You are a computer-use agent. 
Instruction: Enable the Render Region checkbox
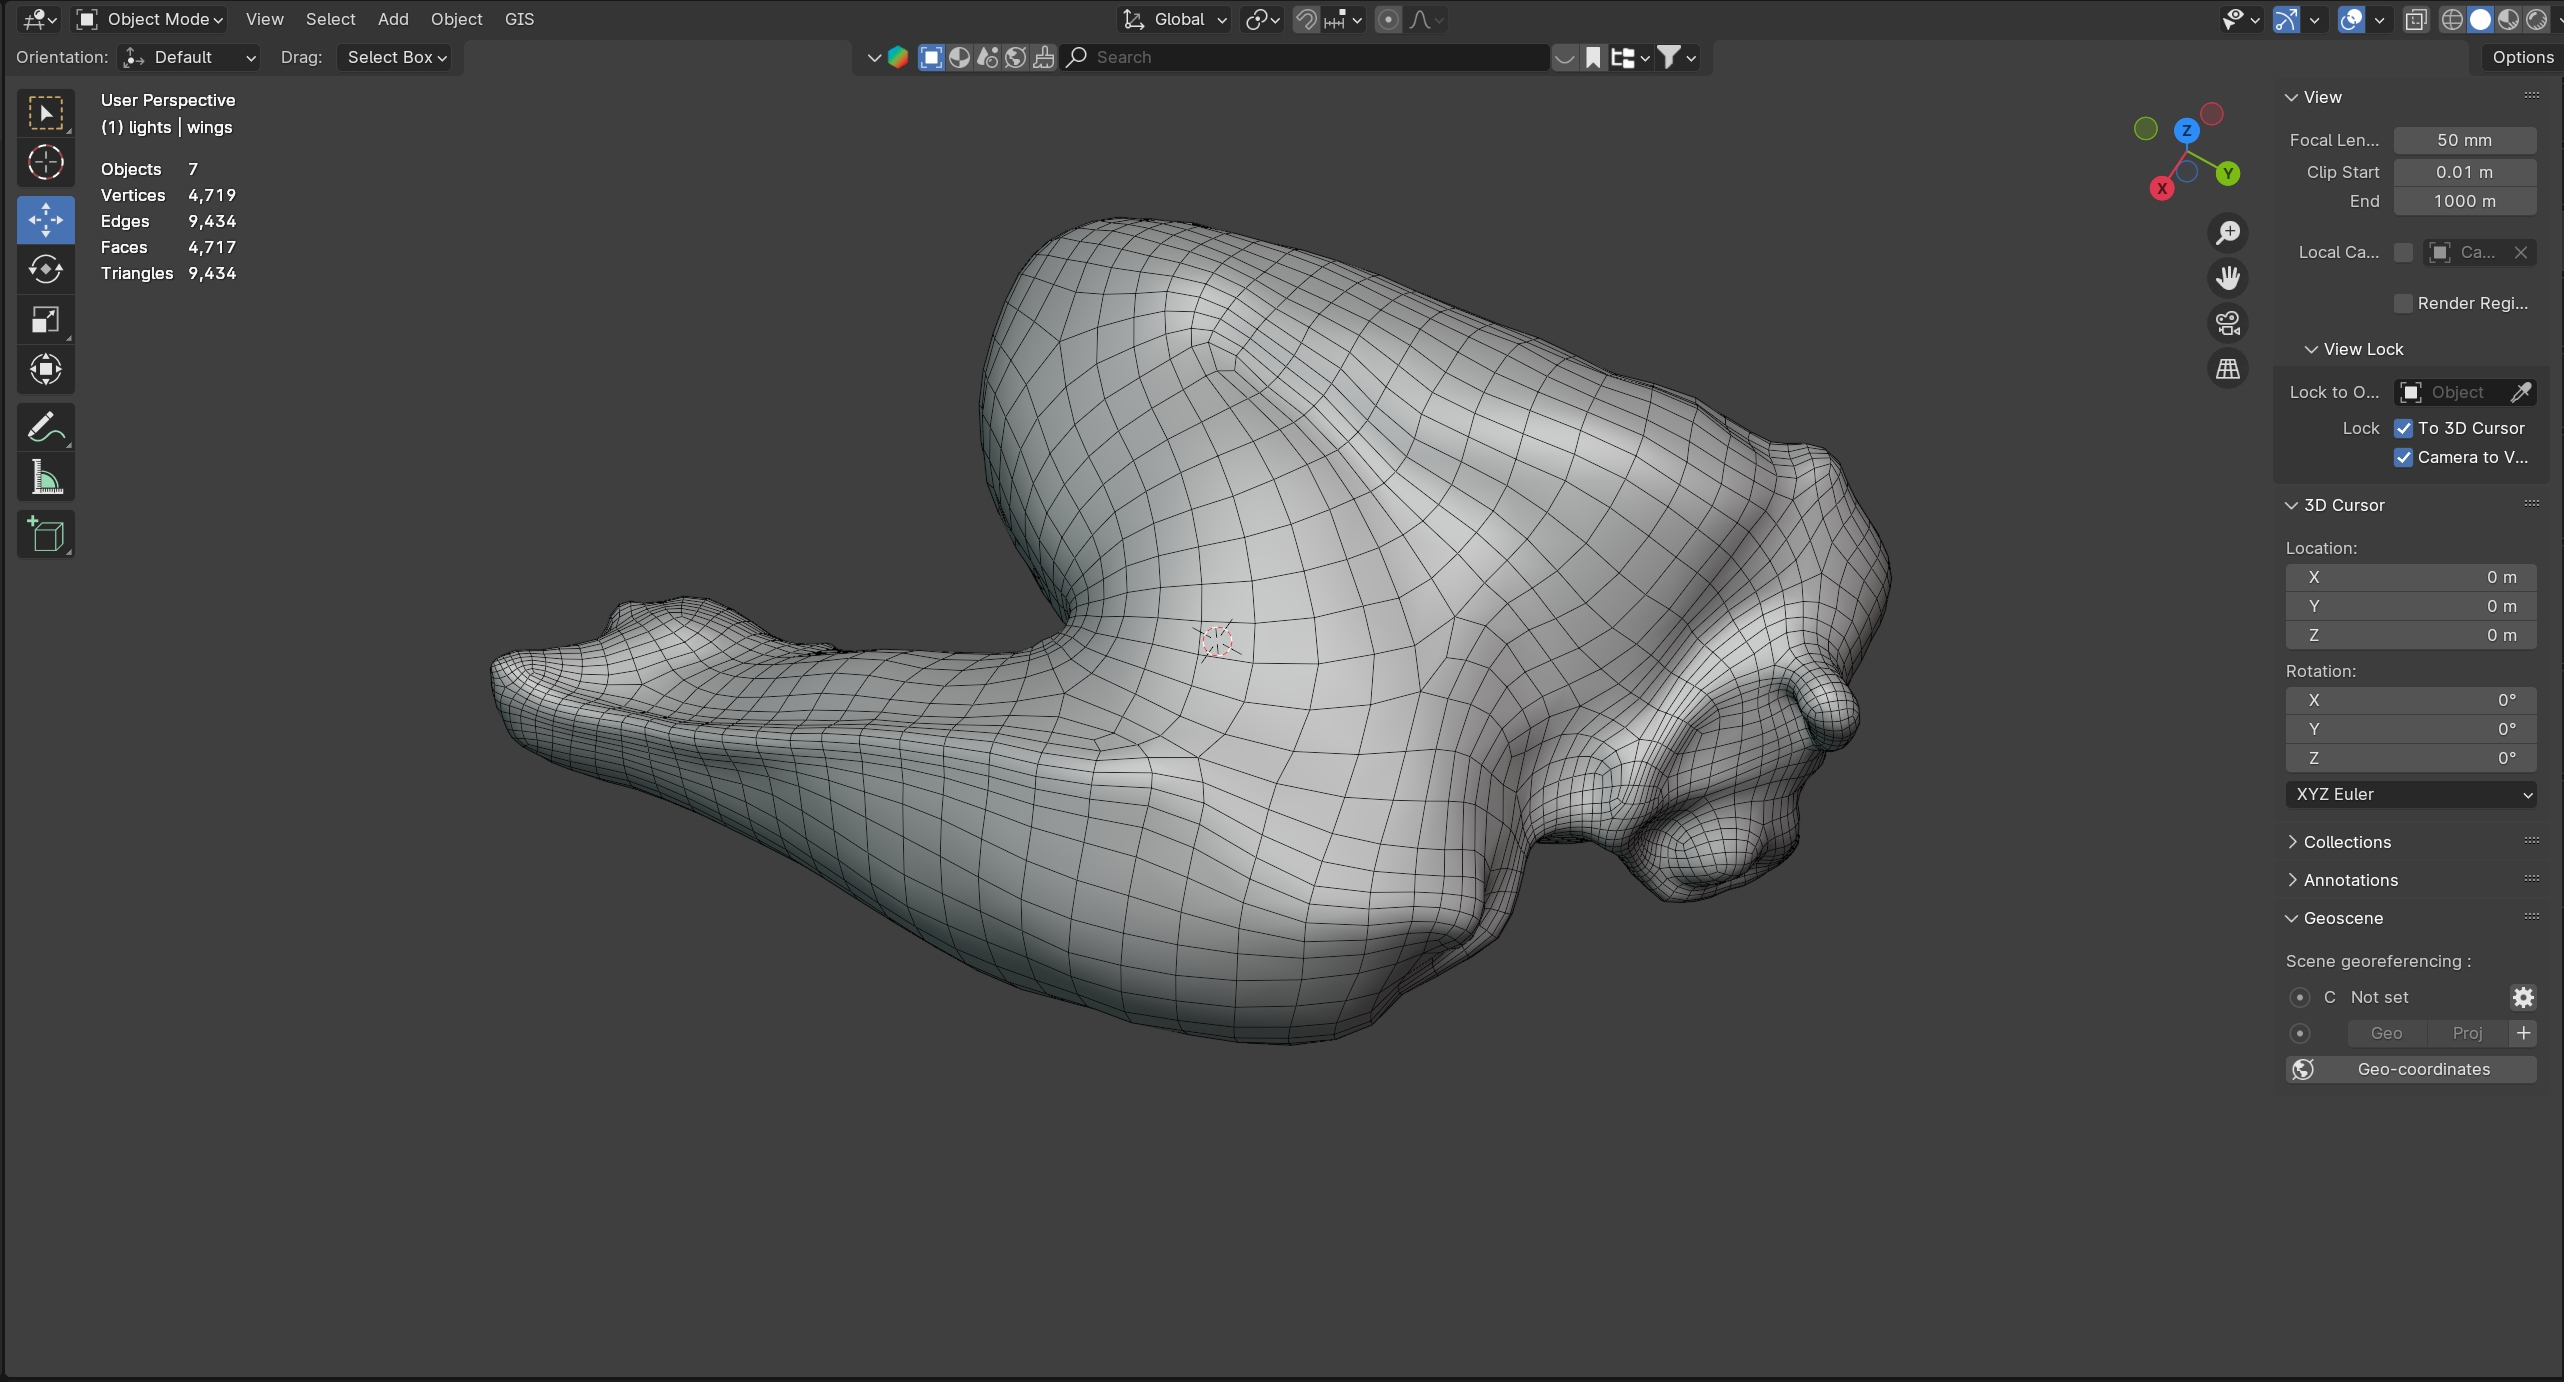(2403, 303)
